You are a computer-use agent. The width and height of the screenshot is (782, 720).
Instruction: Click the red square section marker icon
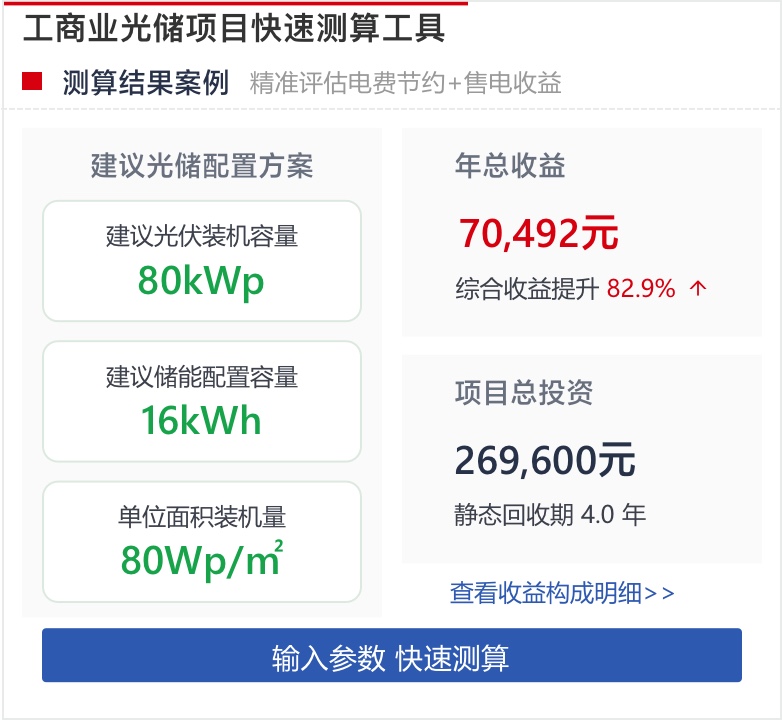pos(32,82)
